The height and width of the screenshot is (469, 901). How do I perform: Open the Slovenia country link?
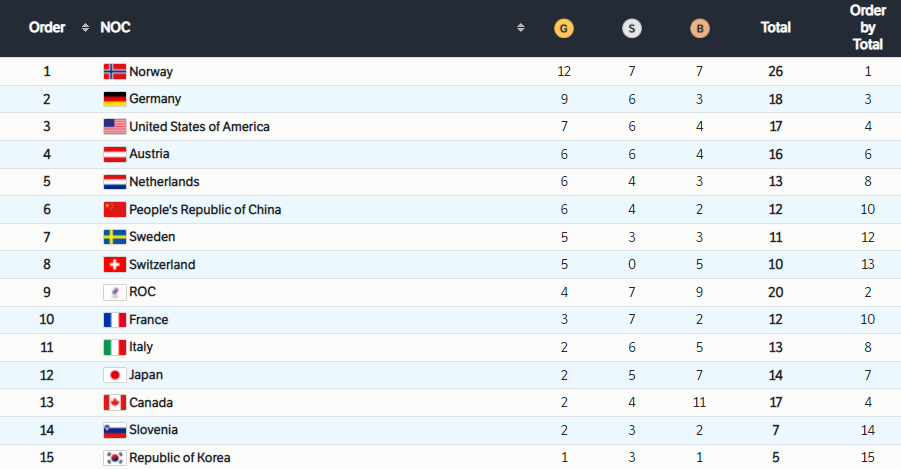point(153,430)
